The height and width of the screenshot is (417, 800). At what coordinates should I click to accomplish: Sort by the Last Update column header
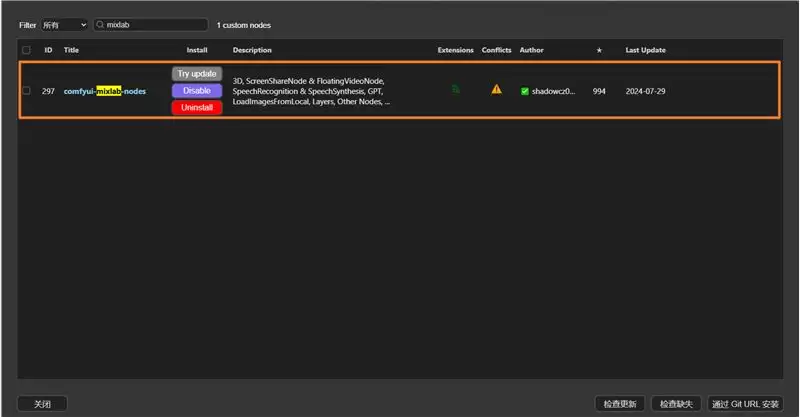(x=645, y=50)
